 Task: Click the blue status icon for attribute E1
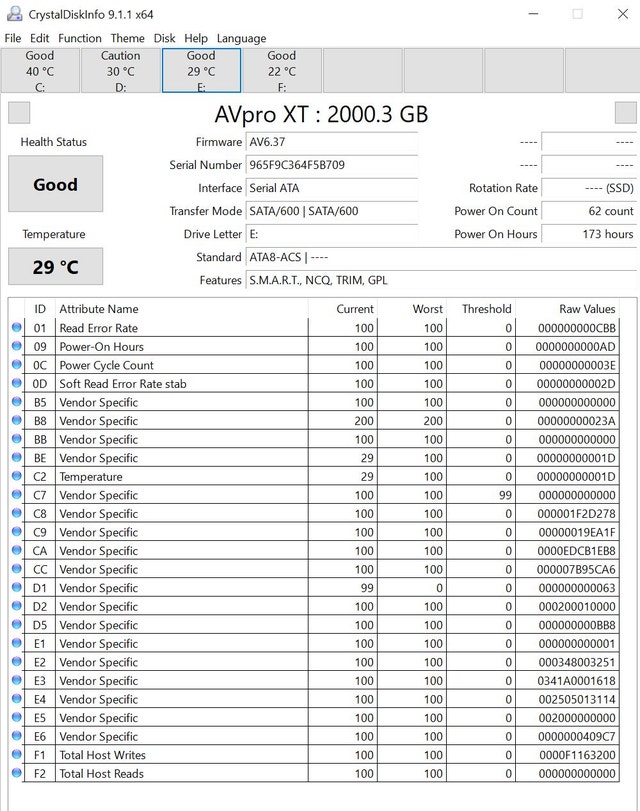pos(17,643)
